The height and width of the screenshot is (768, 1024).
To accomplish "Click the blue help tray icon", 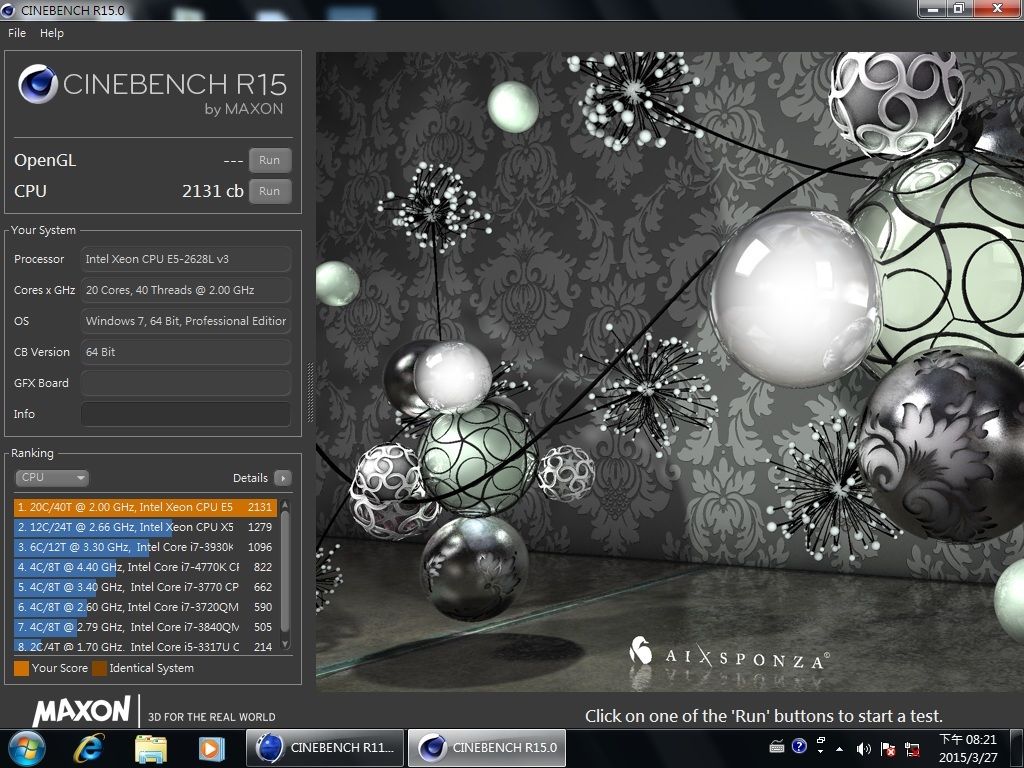I will [x=799, y=746].
